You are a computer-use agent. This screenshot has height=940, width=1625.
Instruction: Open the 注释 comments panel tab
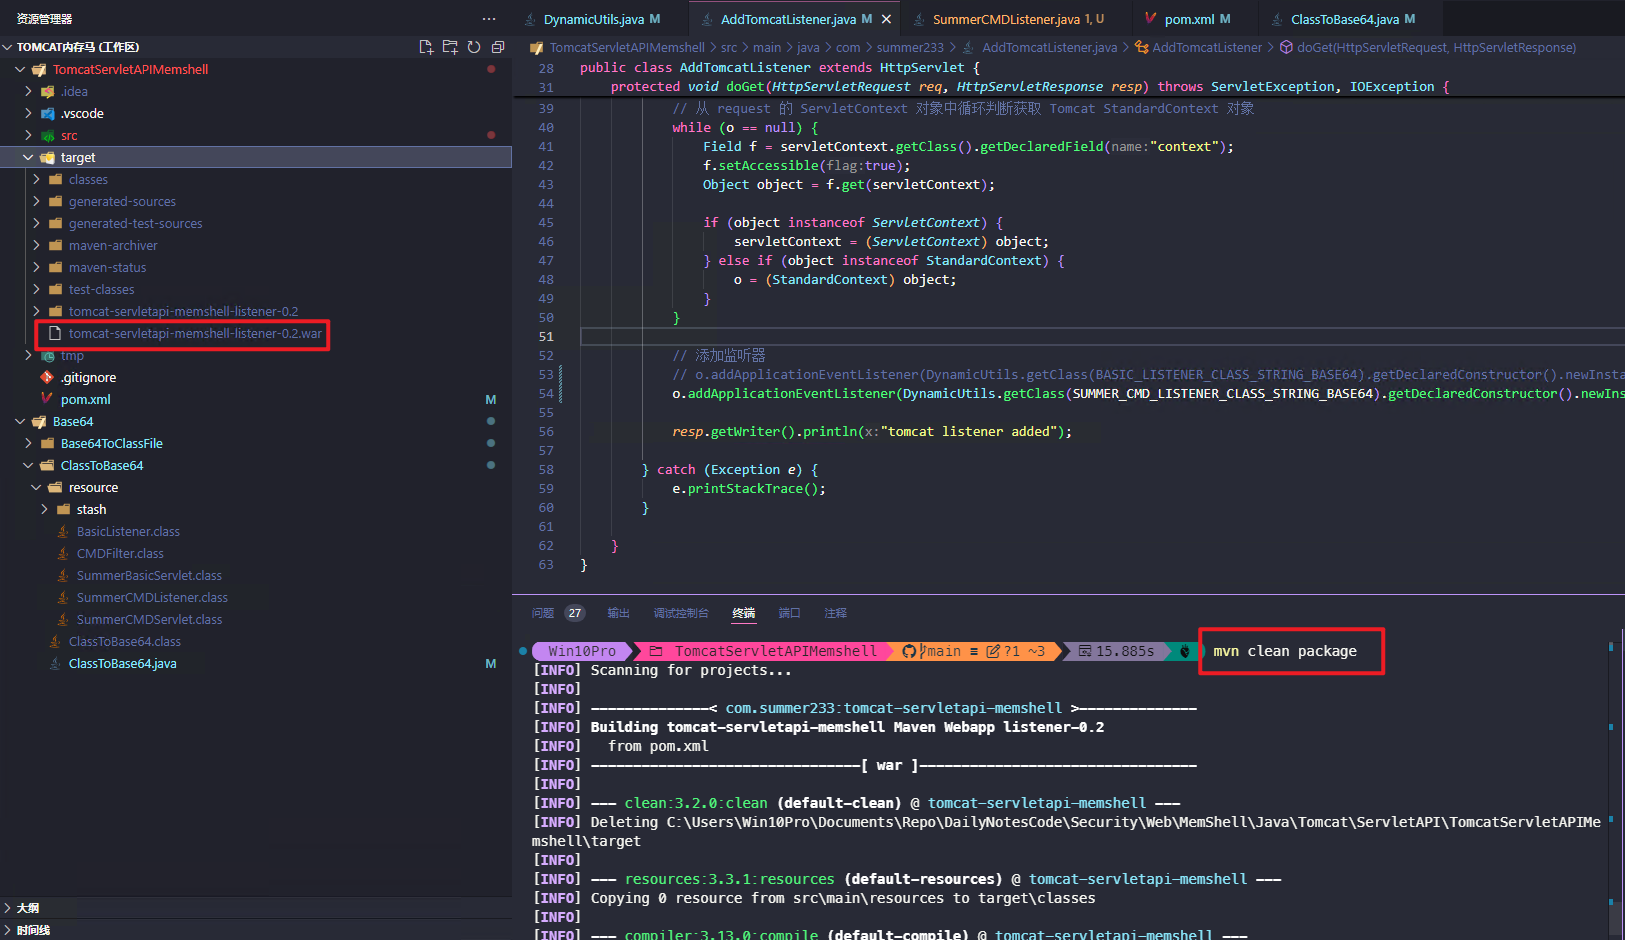coord(836,613)
